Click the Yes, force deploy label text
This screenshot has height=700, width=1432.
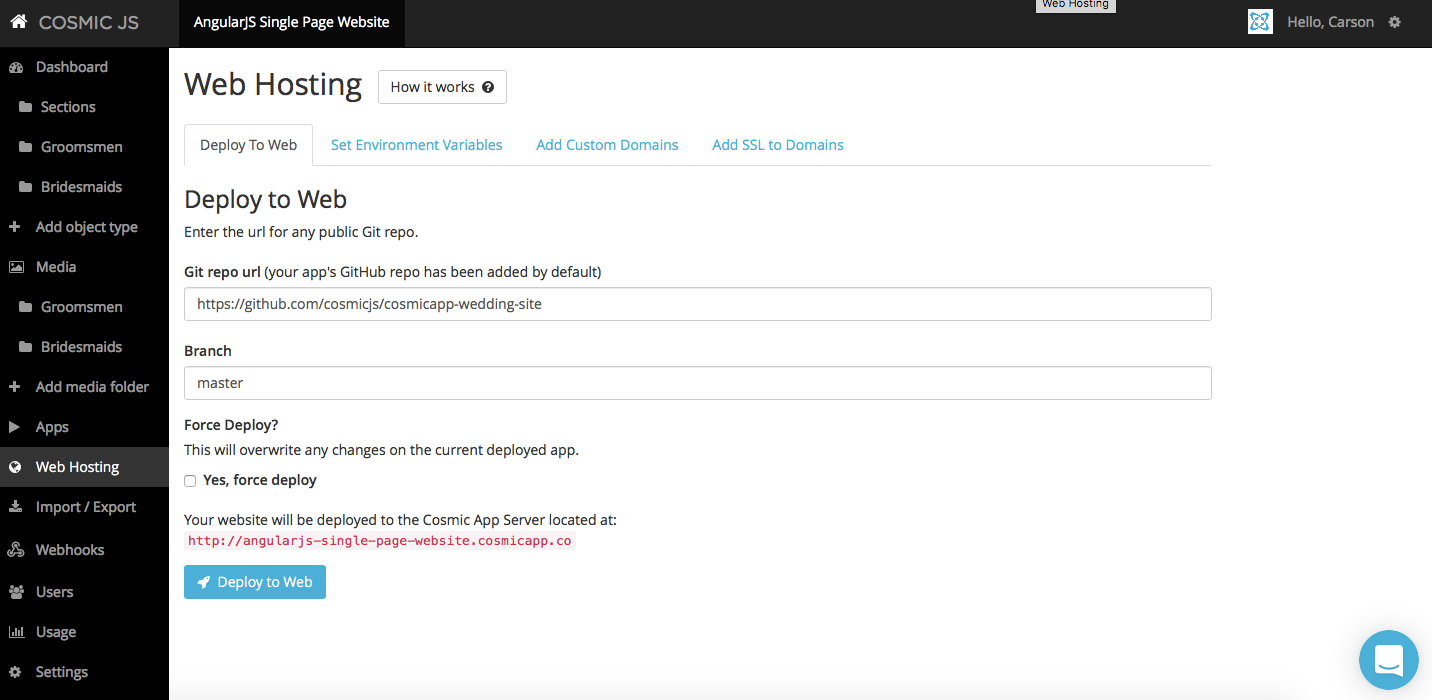[260, 480]
